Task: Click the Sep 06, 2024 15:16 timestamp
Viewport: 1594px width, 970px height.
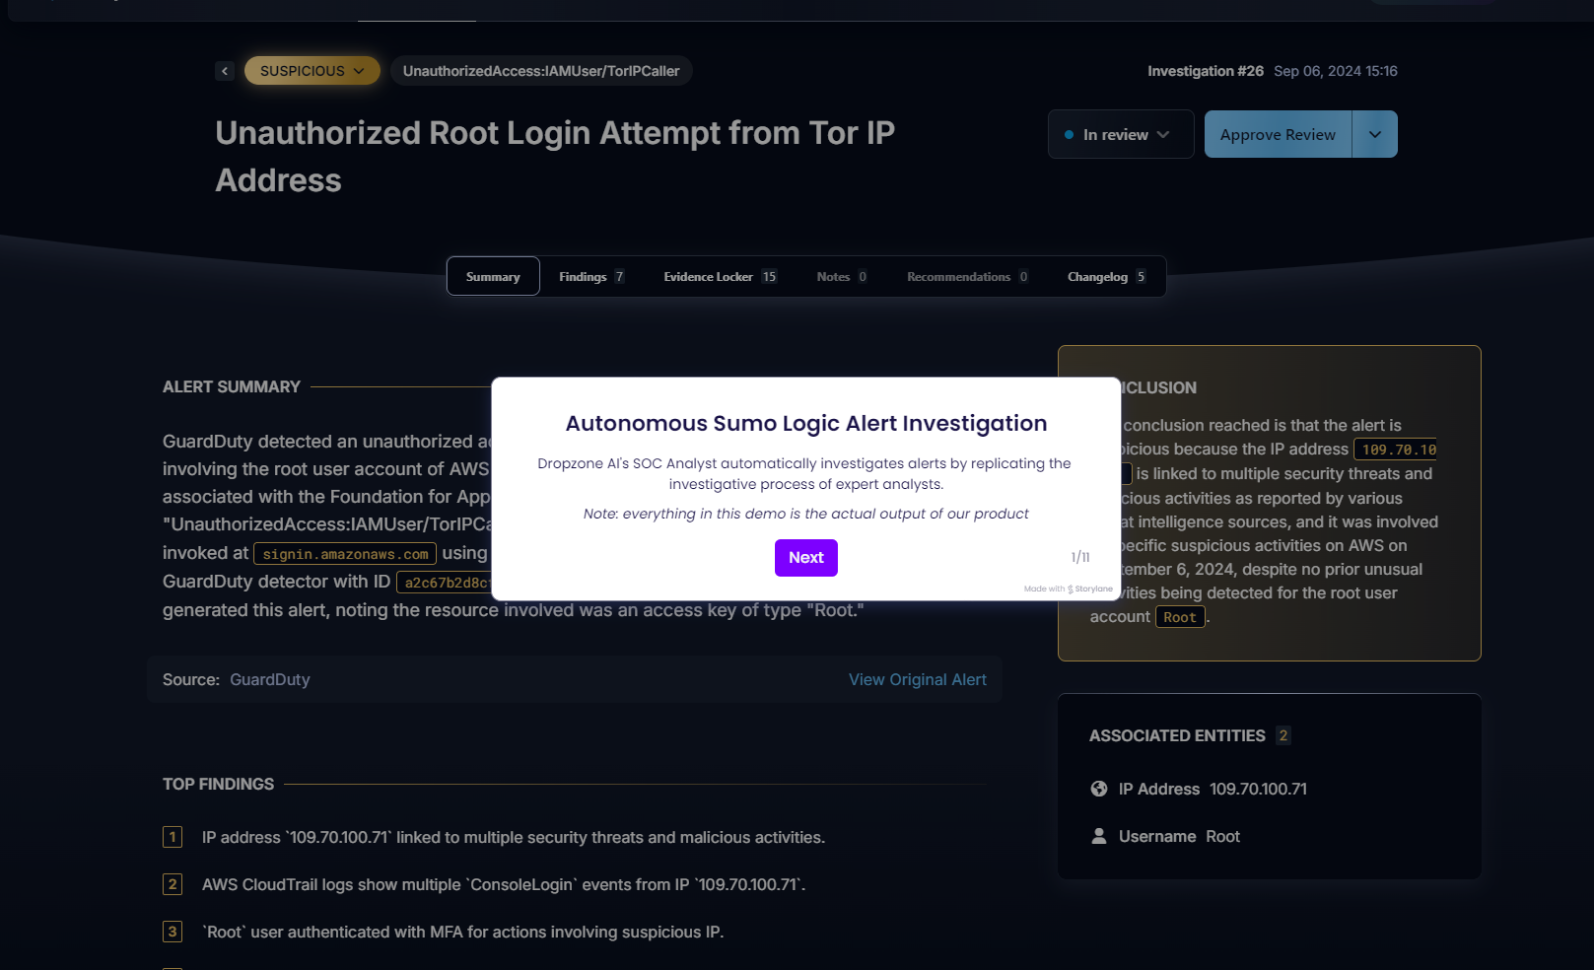Action: [x=1335, y=71]
